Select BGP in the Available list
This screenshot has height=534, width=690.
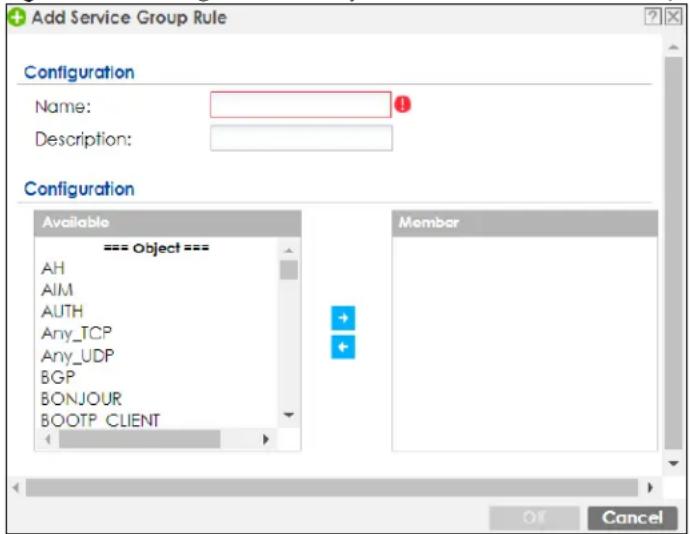tap(58, 377)
